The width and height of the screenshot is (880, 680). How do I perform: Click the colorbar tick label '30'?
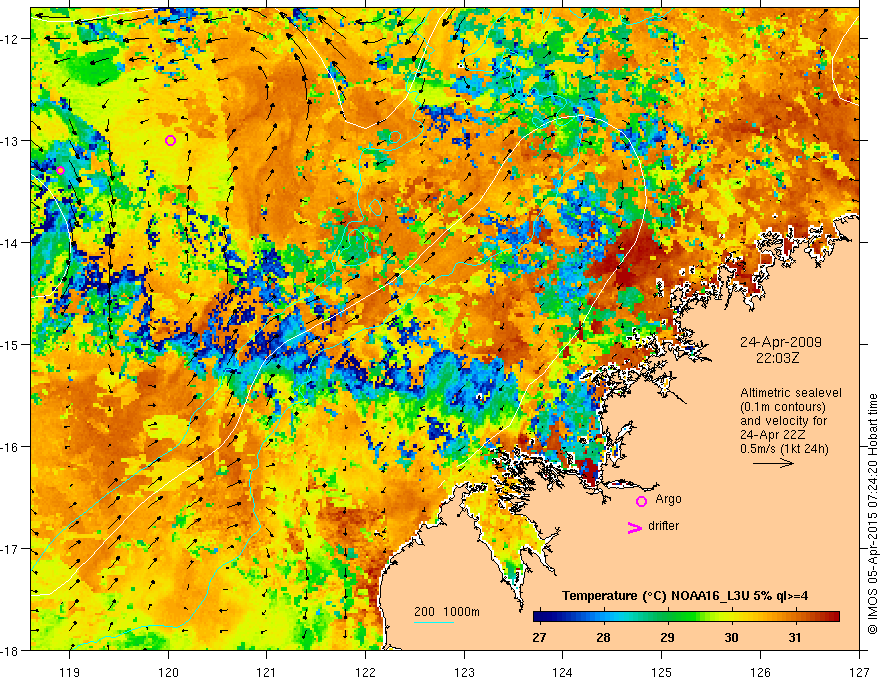[731, 638]
